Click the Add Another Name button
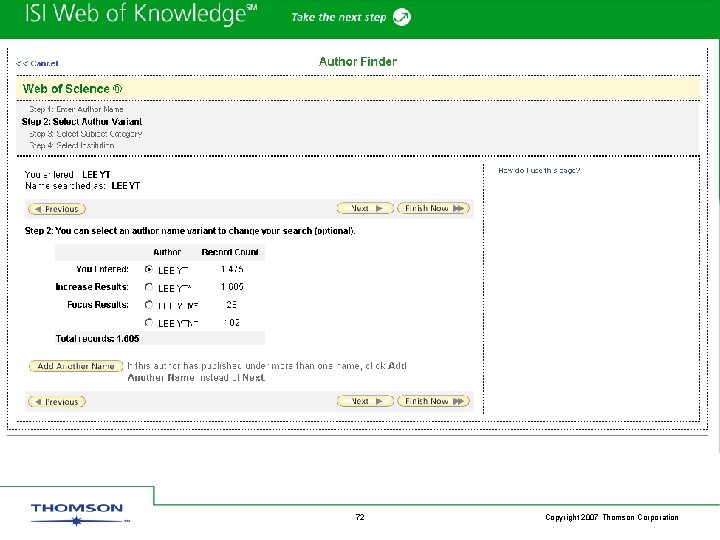Image resolution: width=720 pixels, height=540 pixels. point(76,366)
